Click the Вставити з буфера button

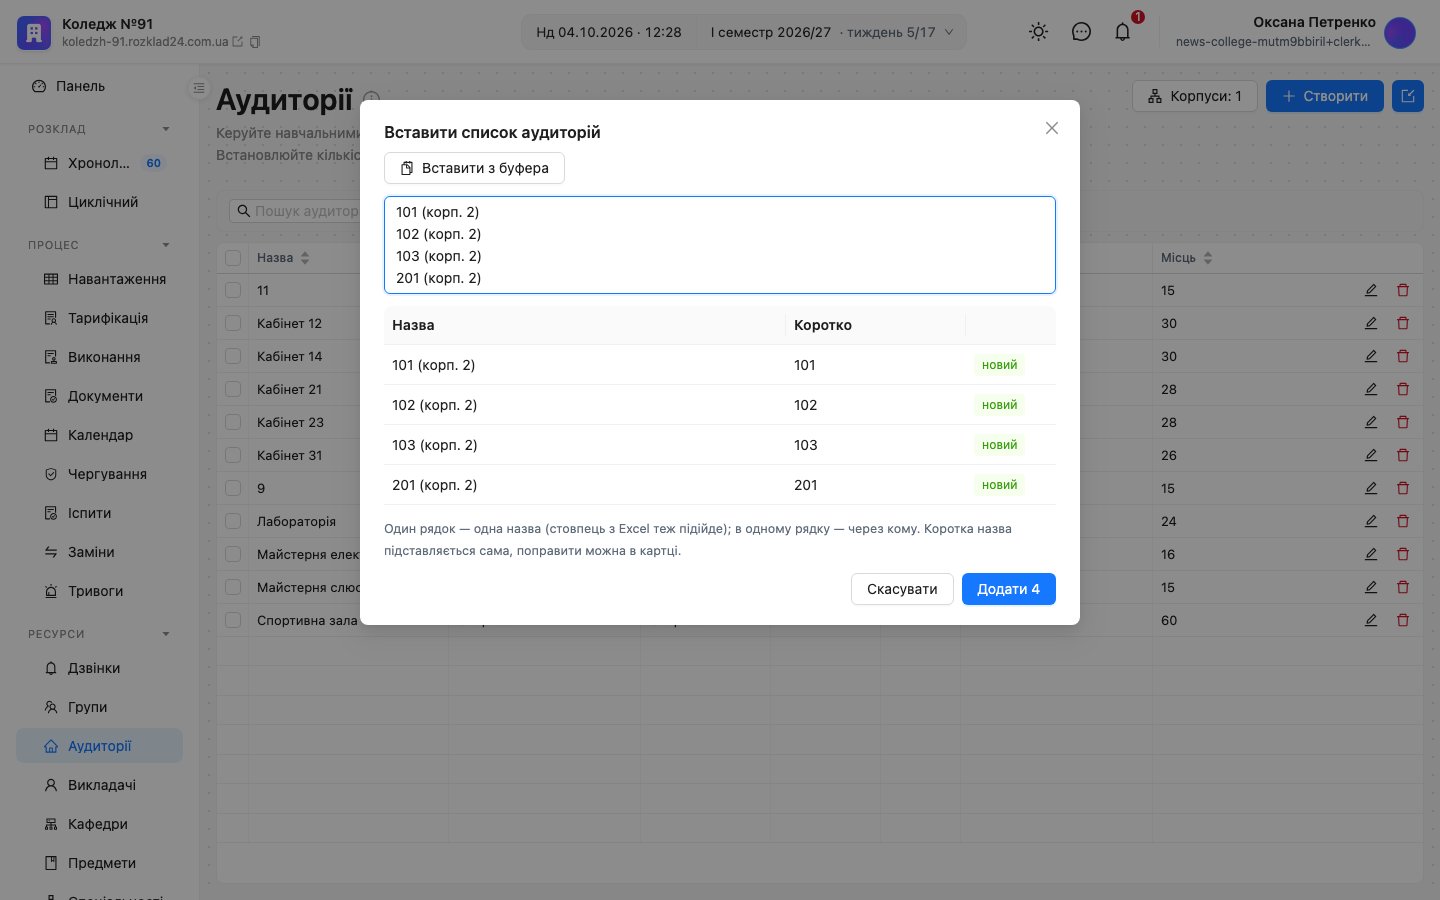pos(474,168)
